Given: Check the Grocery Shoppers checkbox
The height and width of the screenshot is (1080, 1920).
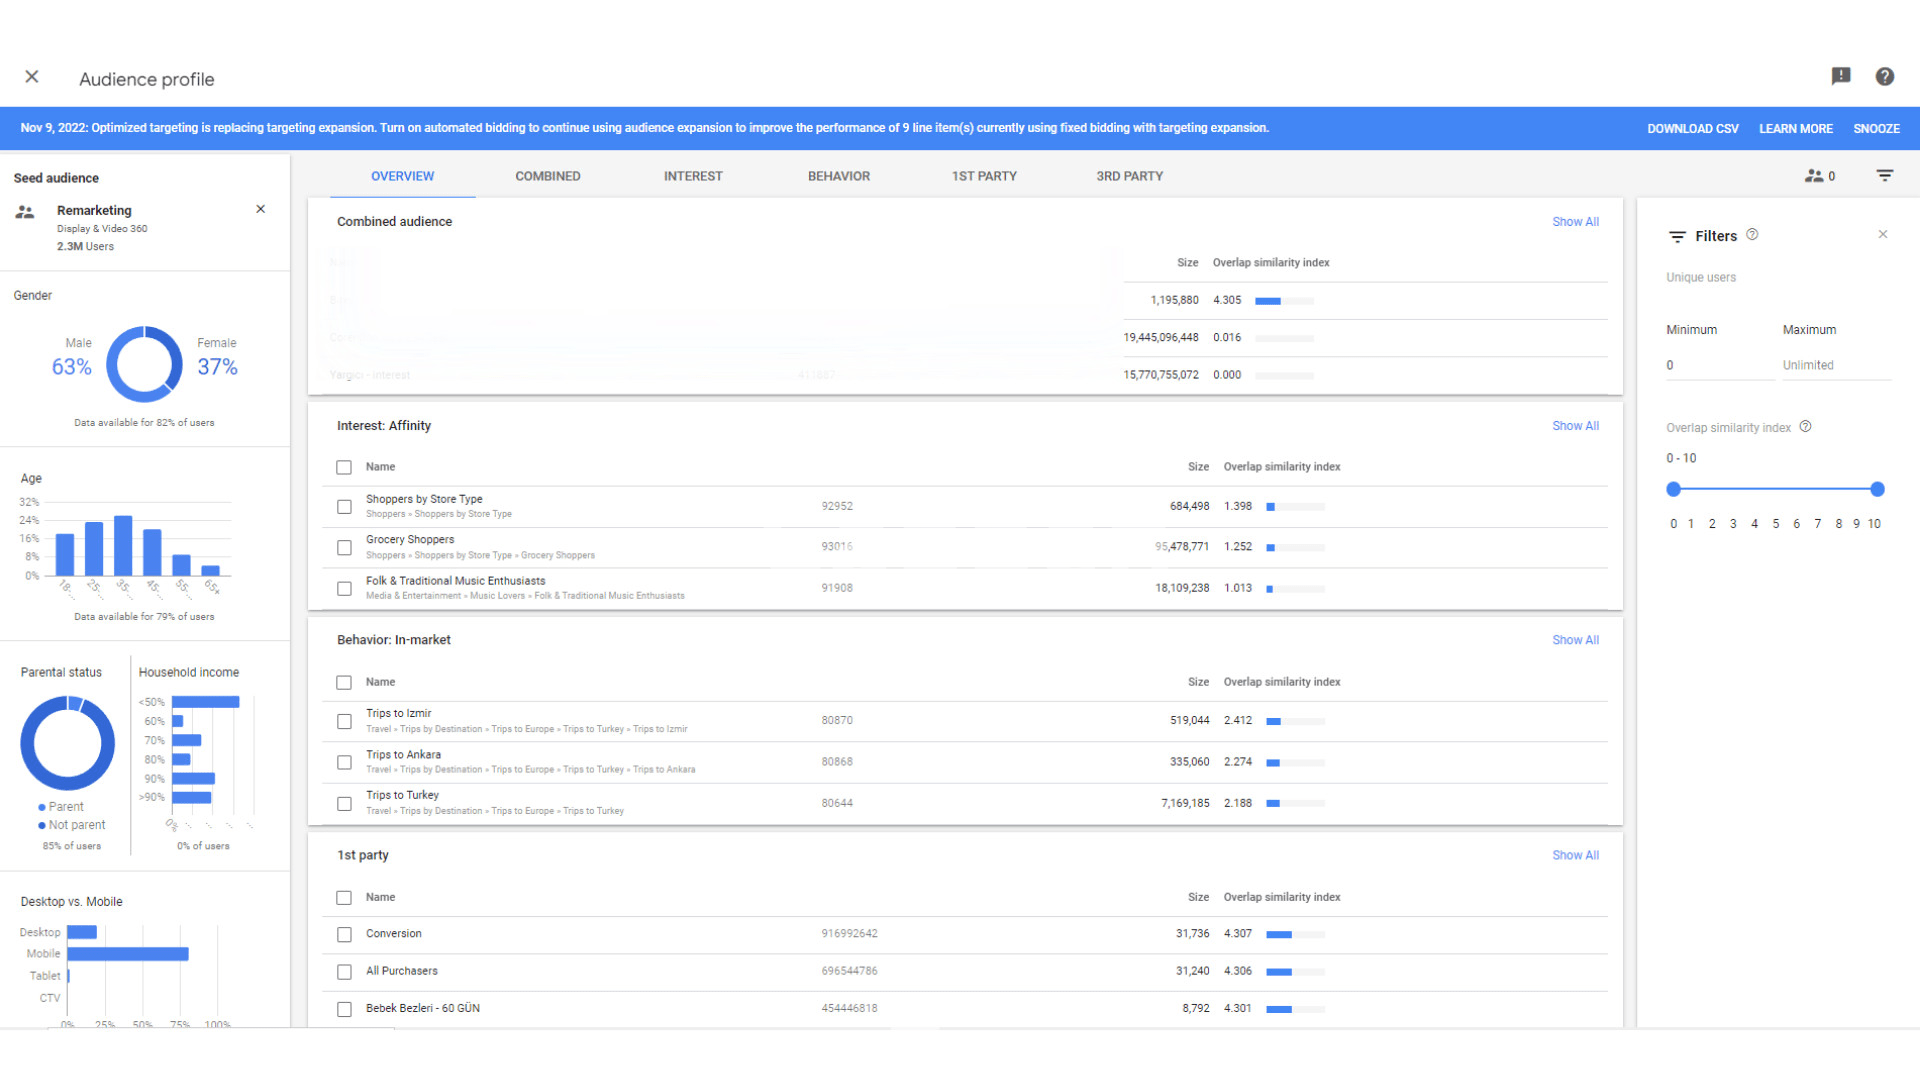Looking at the screenshot, I should point(344,548).
